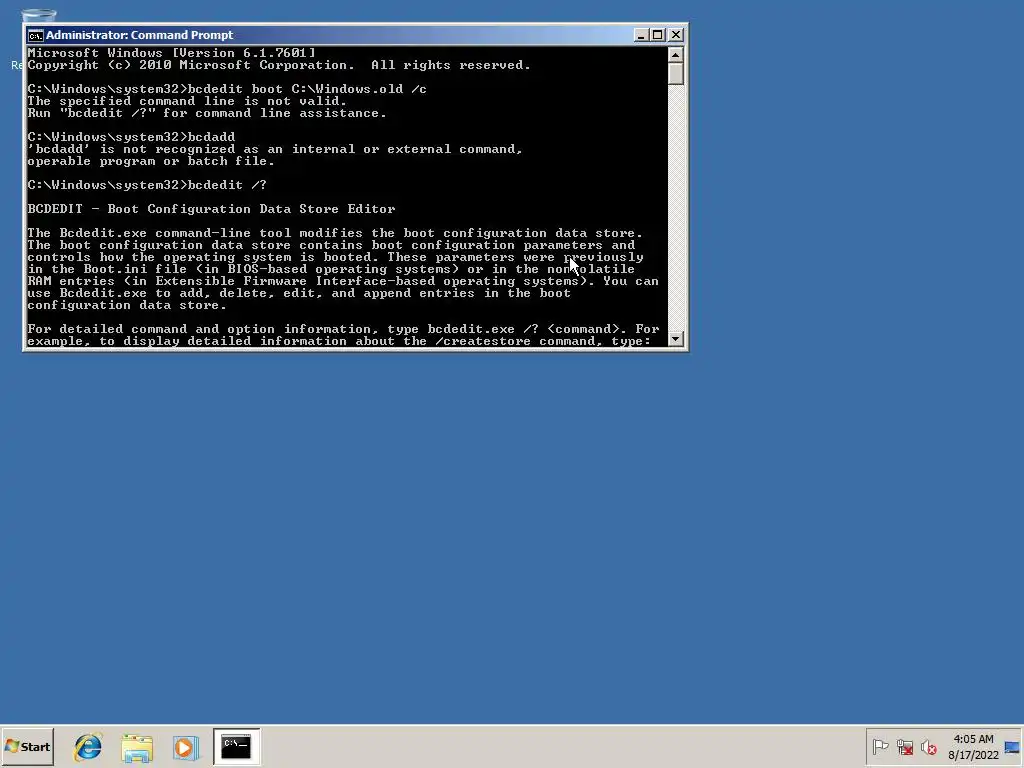Click the 'BCDEDIT - Boot Configuration Data Store Editor' heading
Viewport: 1024px width, 768px height.
click(212, 209)
